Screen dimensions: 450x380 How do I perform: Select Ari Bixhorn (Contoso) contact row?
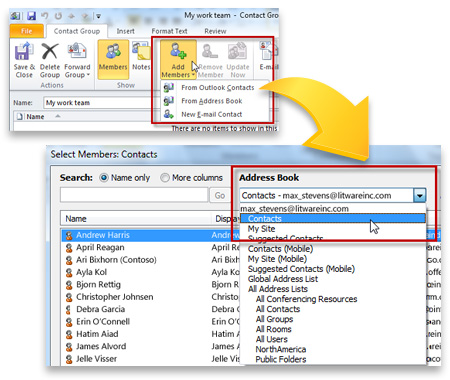[151, 260]
